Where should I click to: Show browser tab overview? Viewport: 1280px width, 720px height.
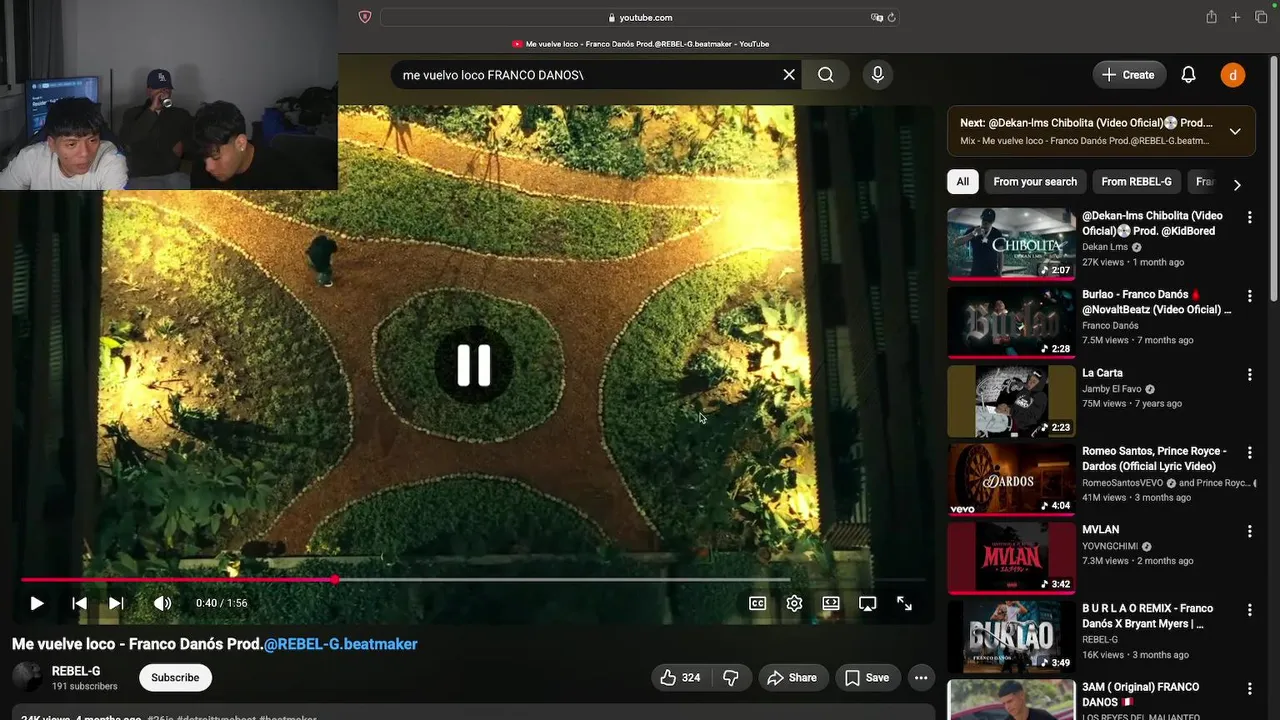[x=1261, y=17]
